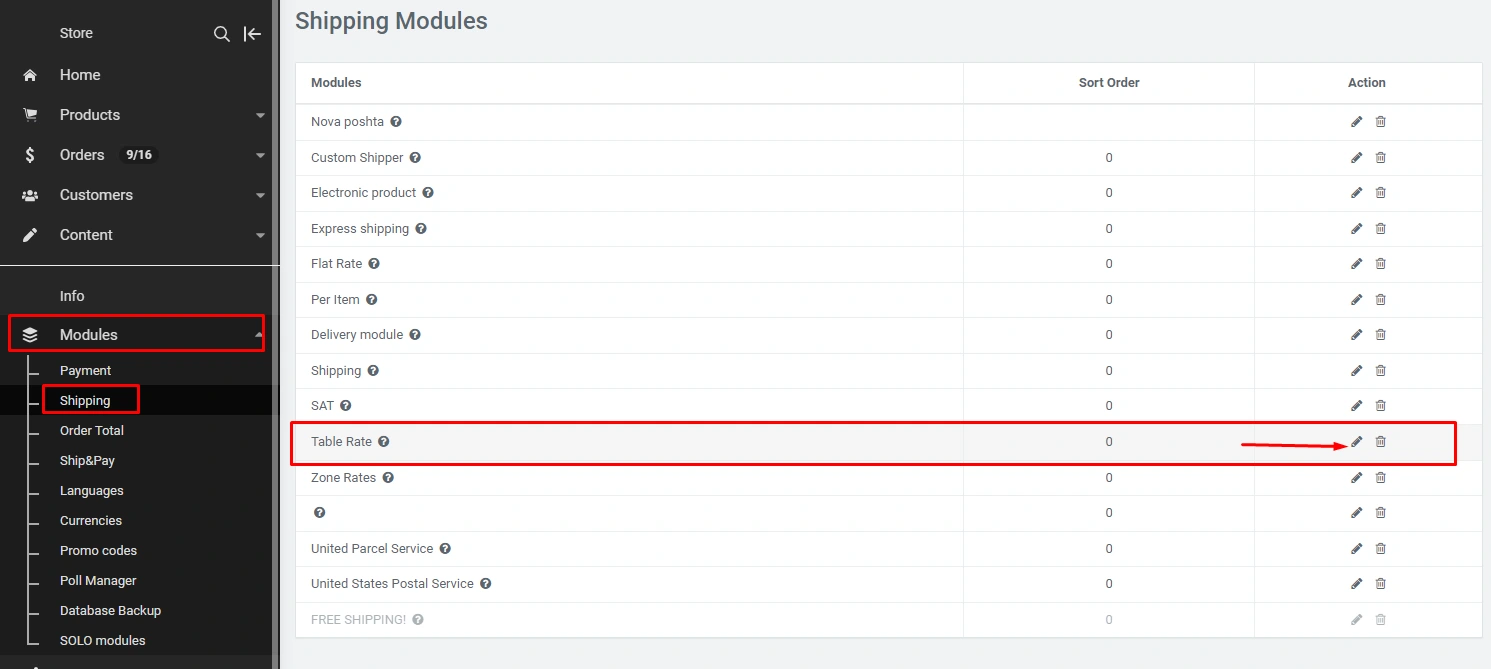The image size is (1491, 669).
Task: Go to Order Total submenu item
Action: 92,431
